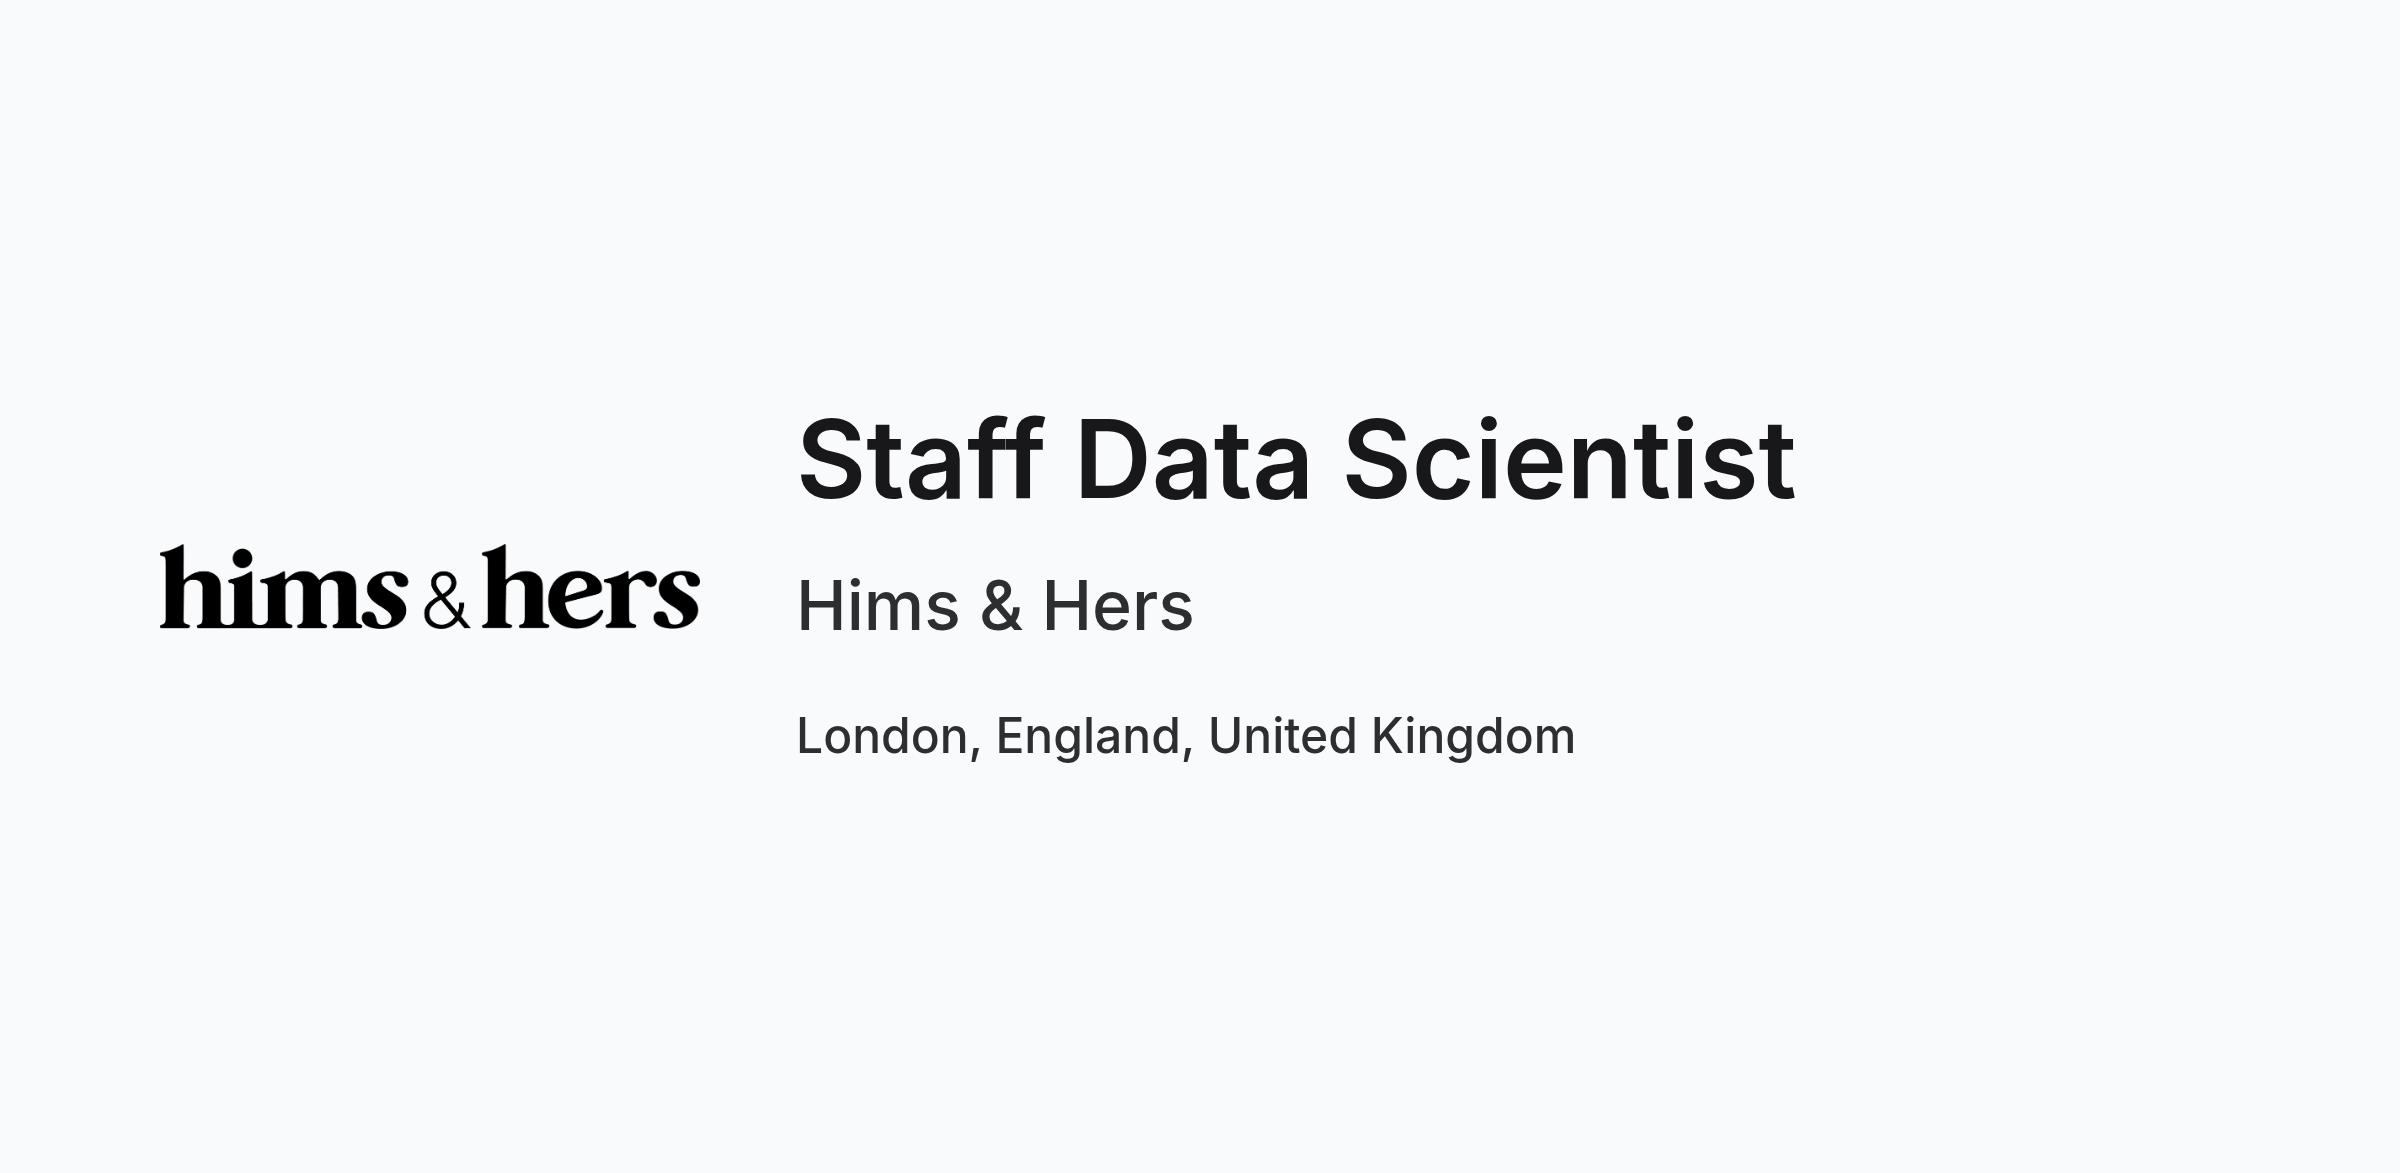Click the word "Staff" in the title

click(921, 459)
